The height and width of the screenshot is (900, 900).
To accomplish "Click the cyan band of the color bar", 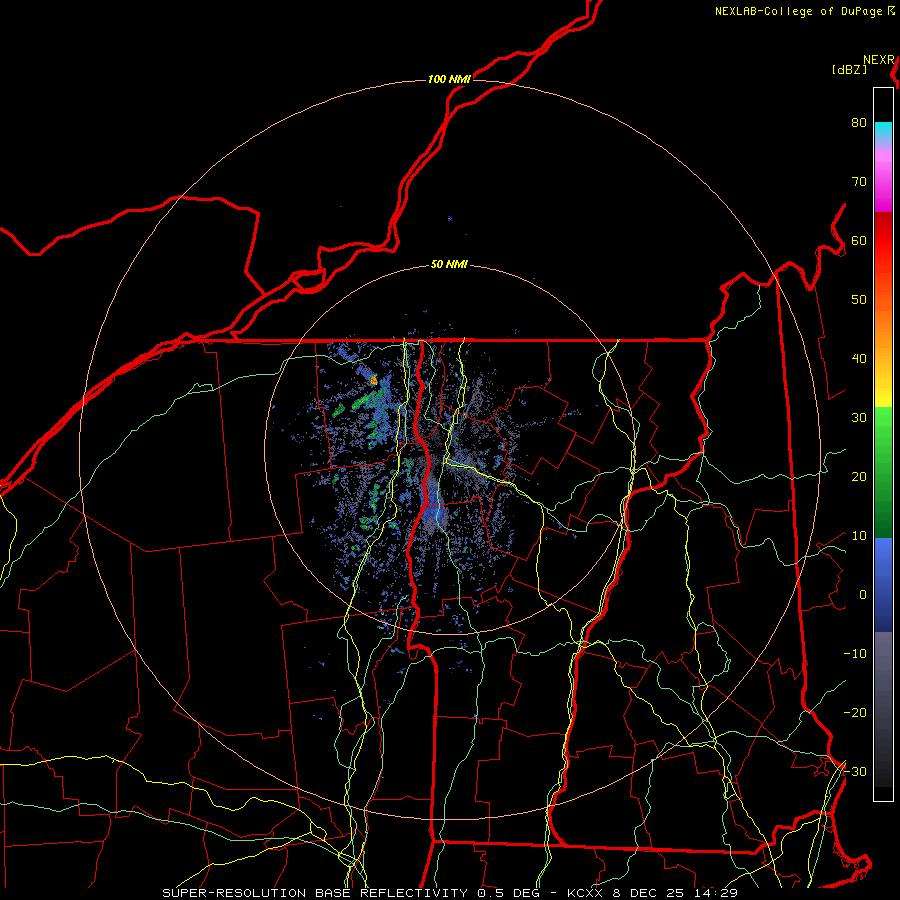I will 883,131.
